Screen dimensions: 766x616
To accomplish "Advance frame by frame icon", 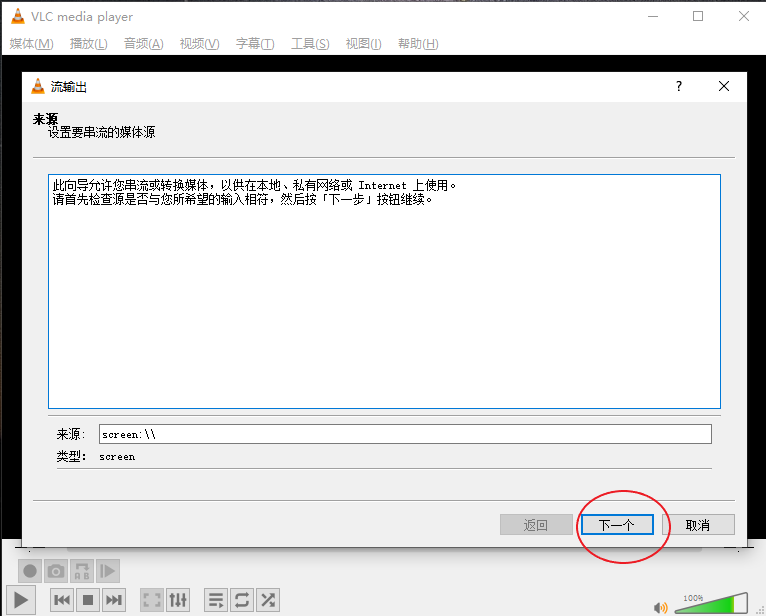I will pos(107,571).
